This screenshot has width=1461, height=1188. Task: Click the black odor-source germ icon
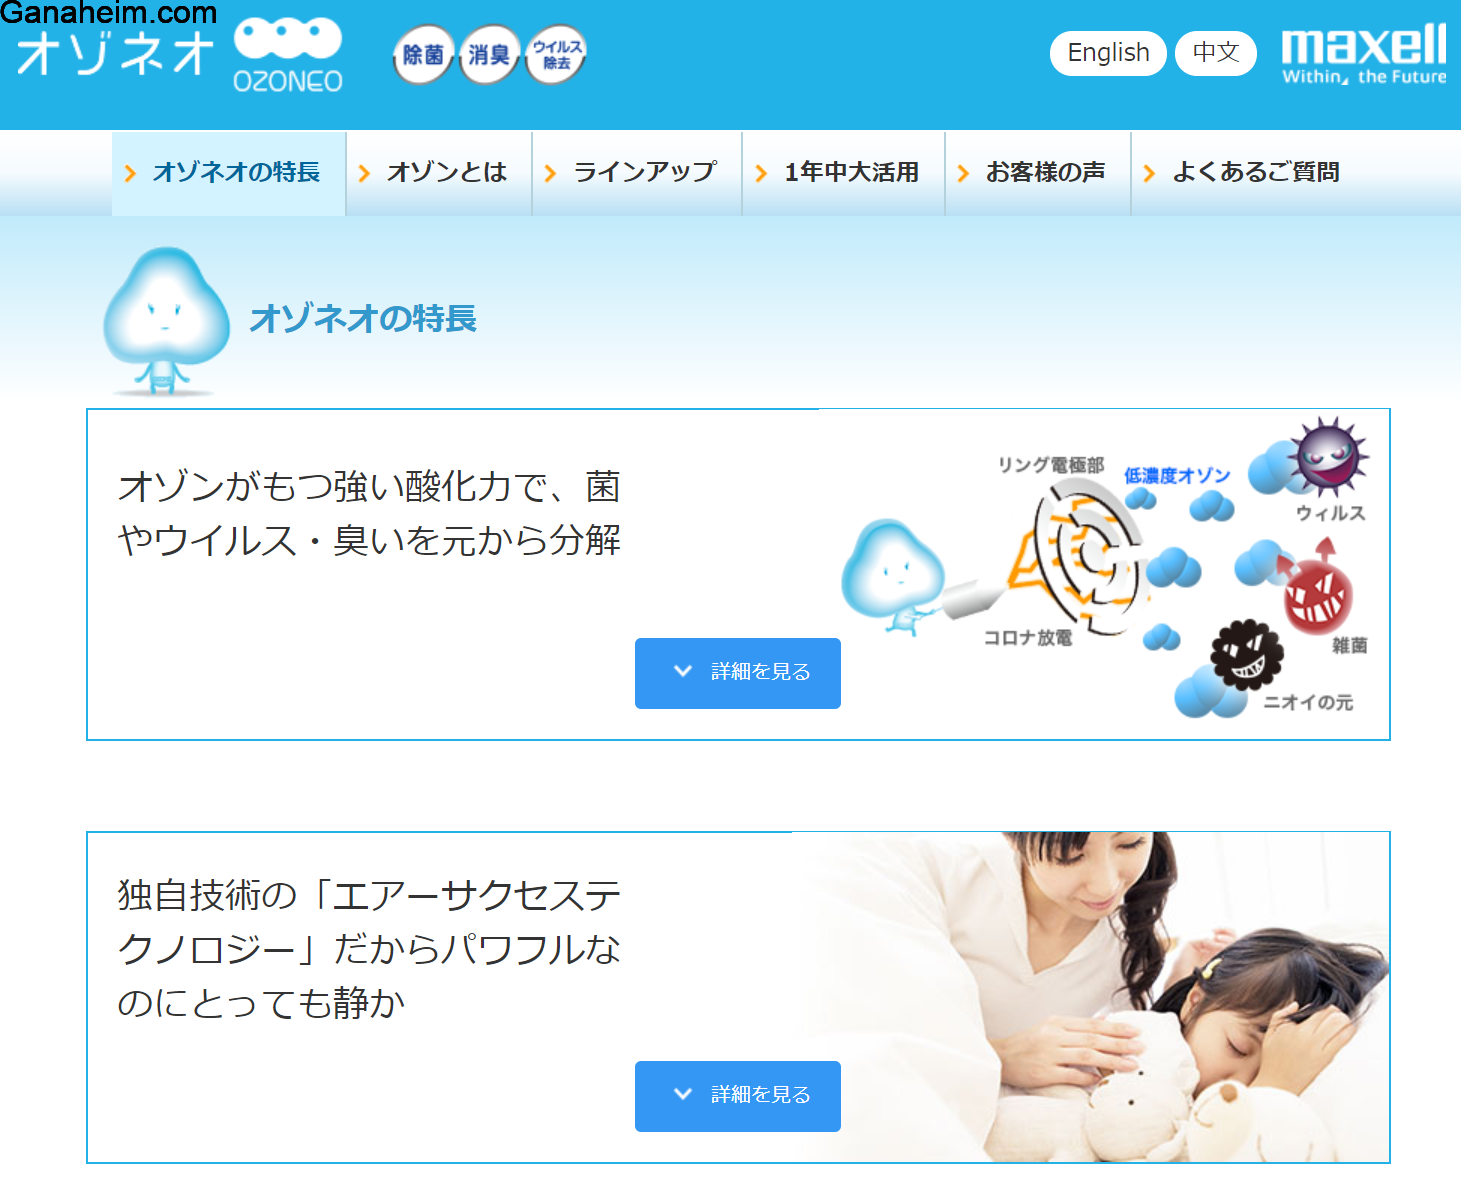click(1246, 655)
